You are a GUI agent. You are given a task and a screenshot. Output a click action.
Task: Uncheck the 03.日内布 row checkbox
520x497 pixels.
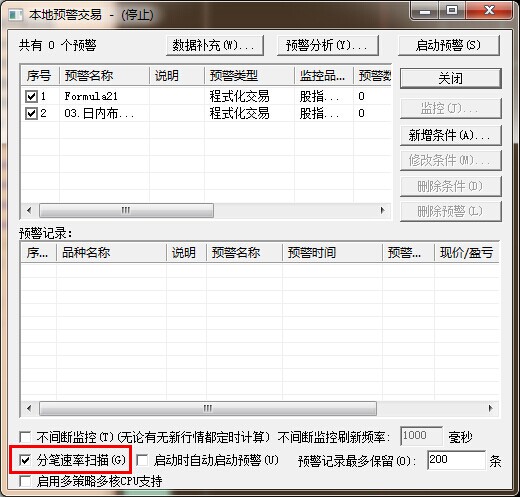[31, 113]
